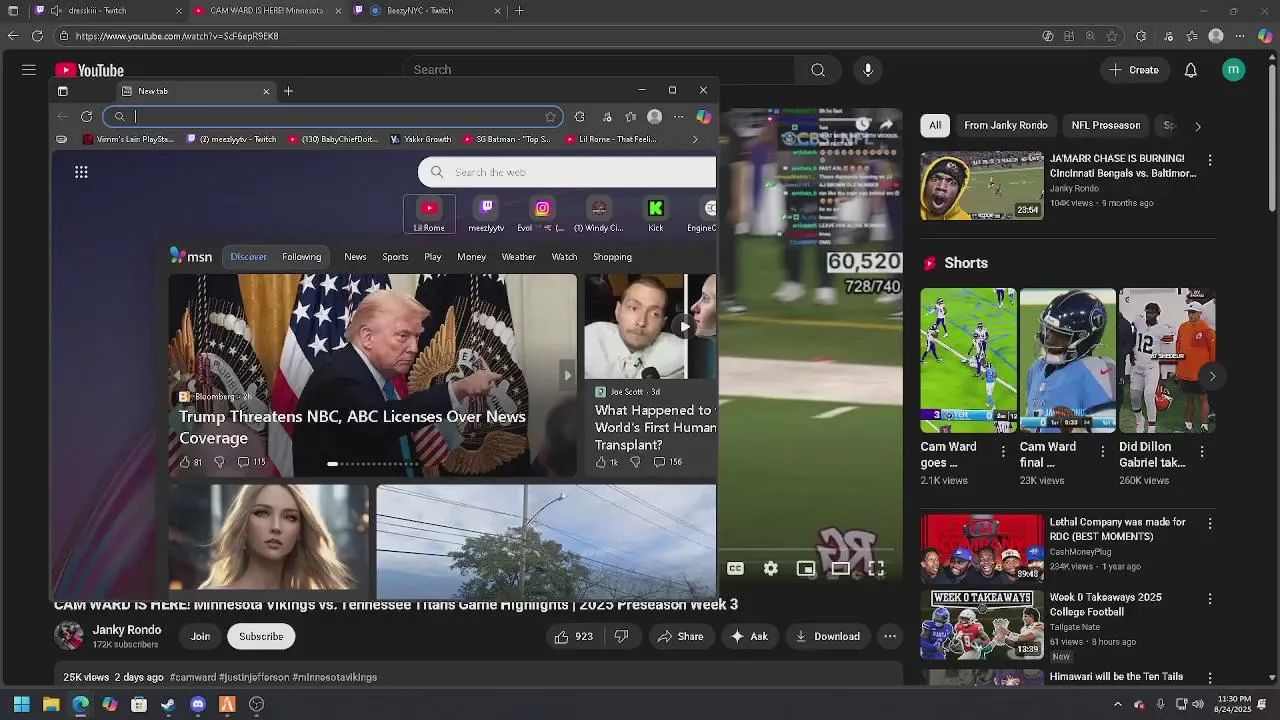Screen dimensions: 1280x720
Task: Open tab actions menu front Edge window
Action: pos(62,91)
